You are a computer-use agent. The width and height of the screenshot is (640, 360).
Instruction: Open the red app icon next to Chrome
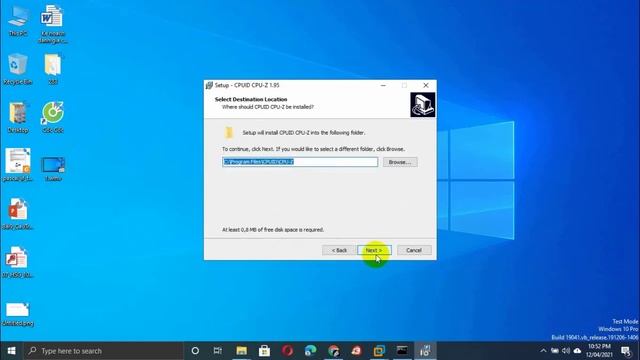(356, 351)
